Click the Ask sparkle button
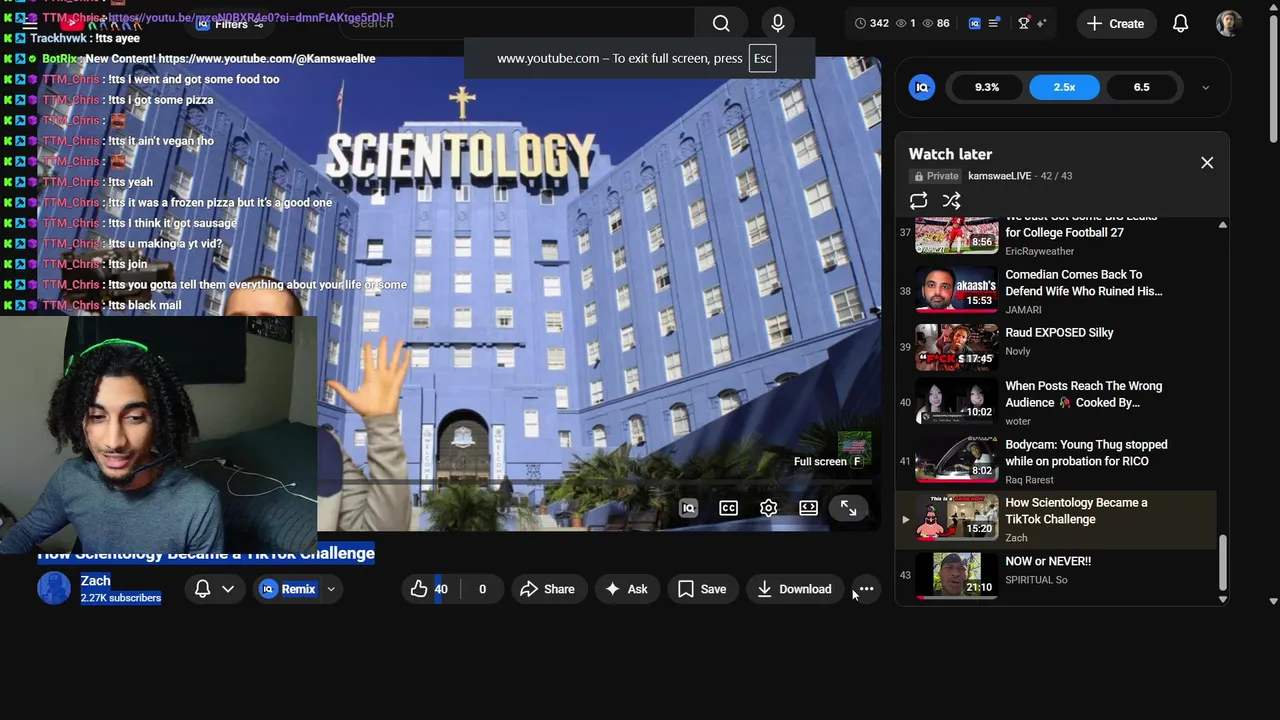1280x720 pixels. click(x=626, y=589)
